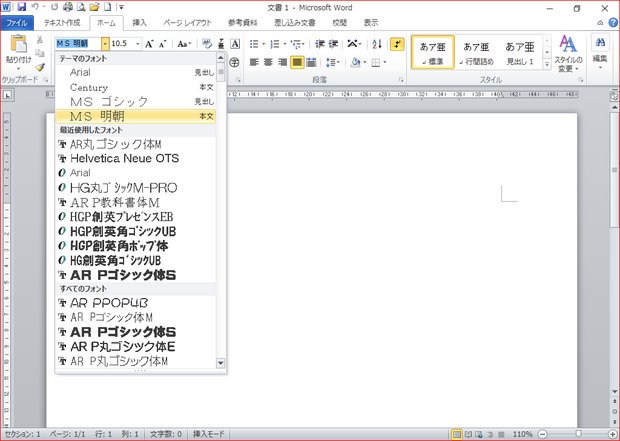Switch to 参考資料 tab
620x441 pixels.
click(x=242, y=23)
